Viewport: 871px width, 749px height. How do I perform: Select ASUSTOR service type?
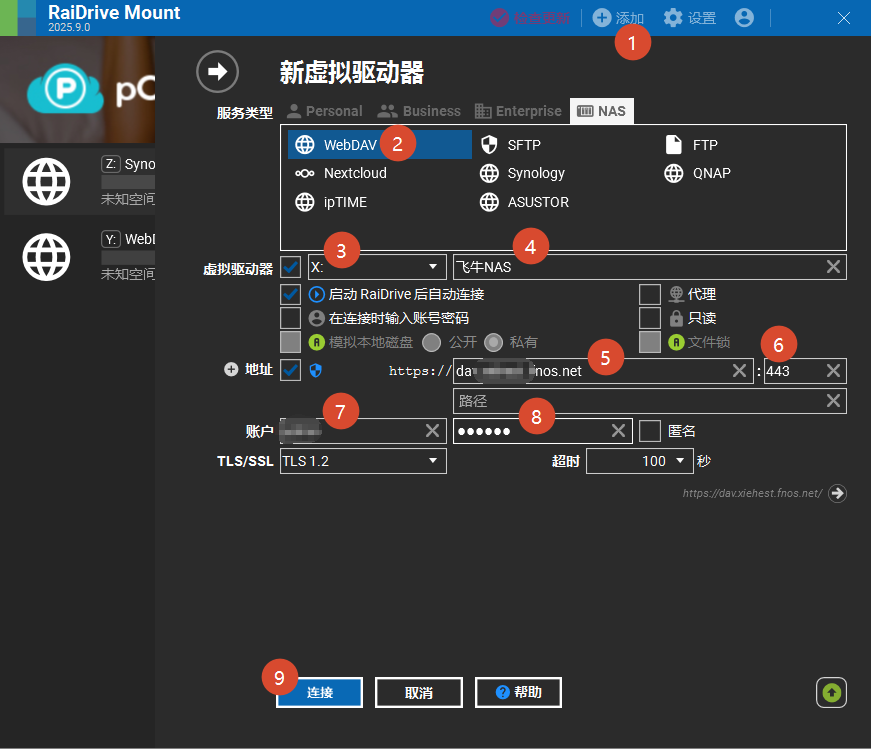[524, 202]
